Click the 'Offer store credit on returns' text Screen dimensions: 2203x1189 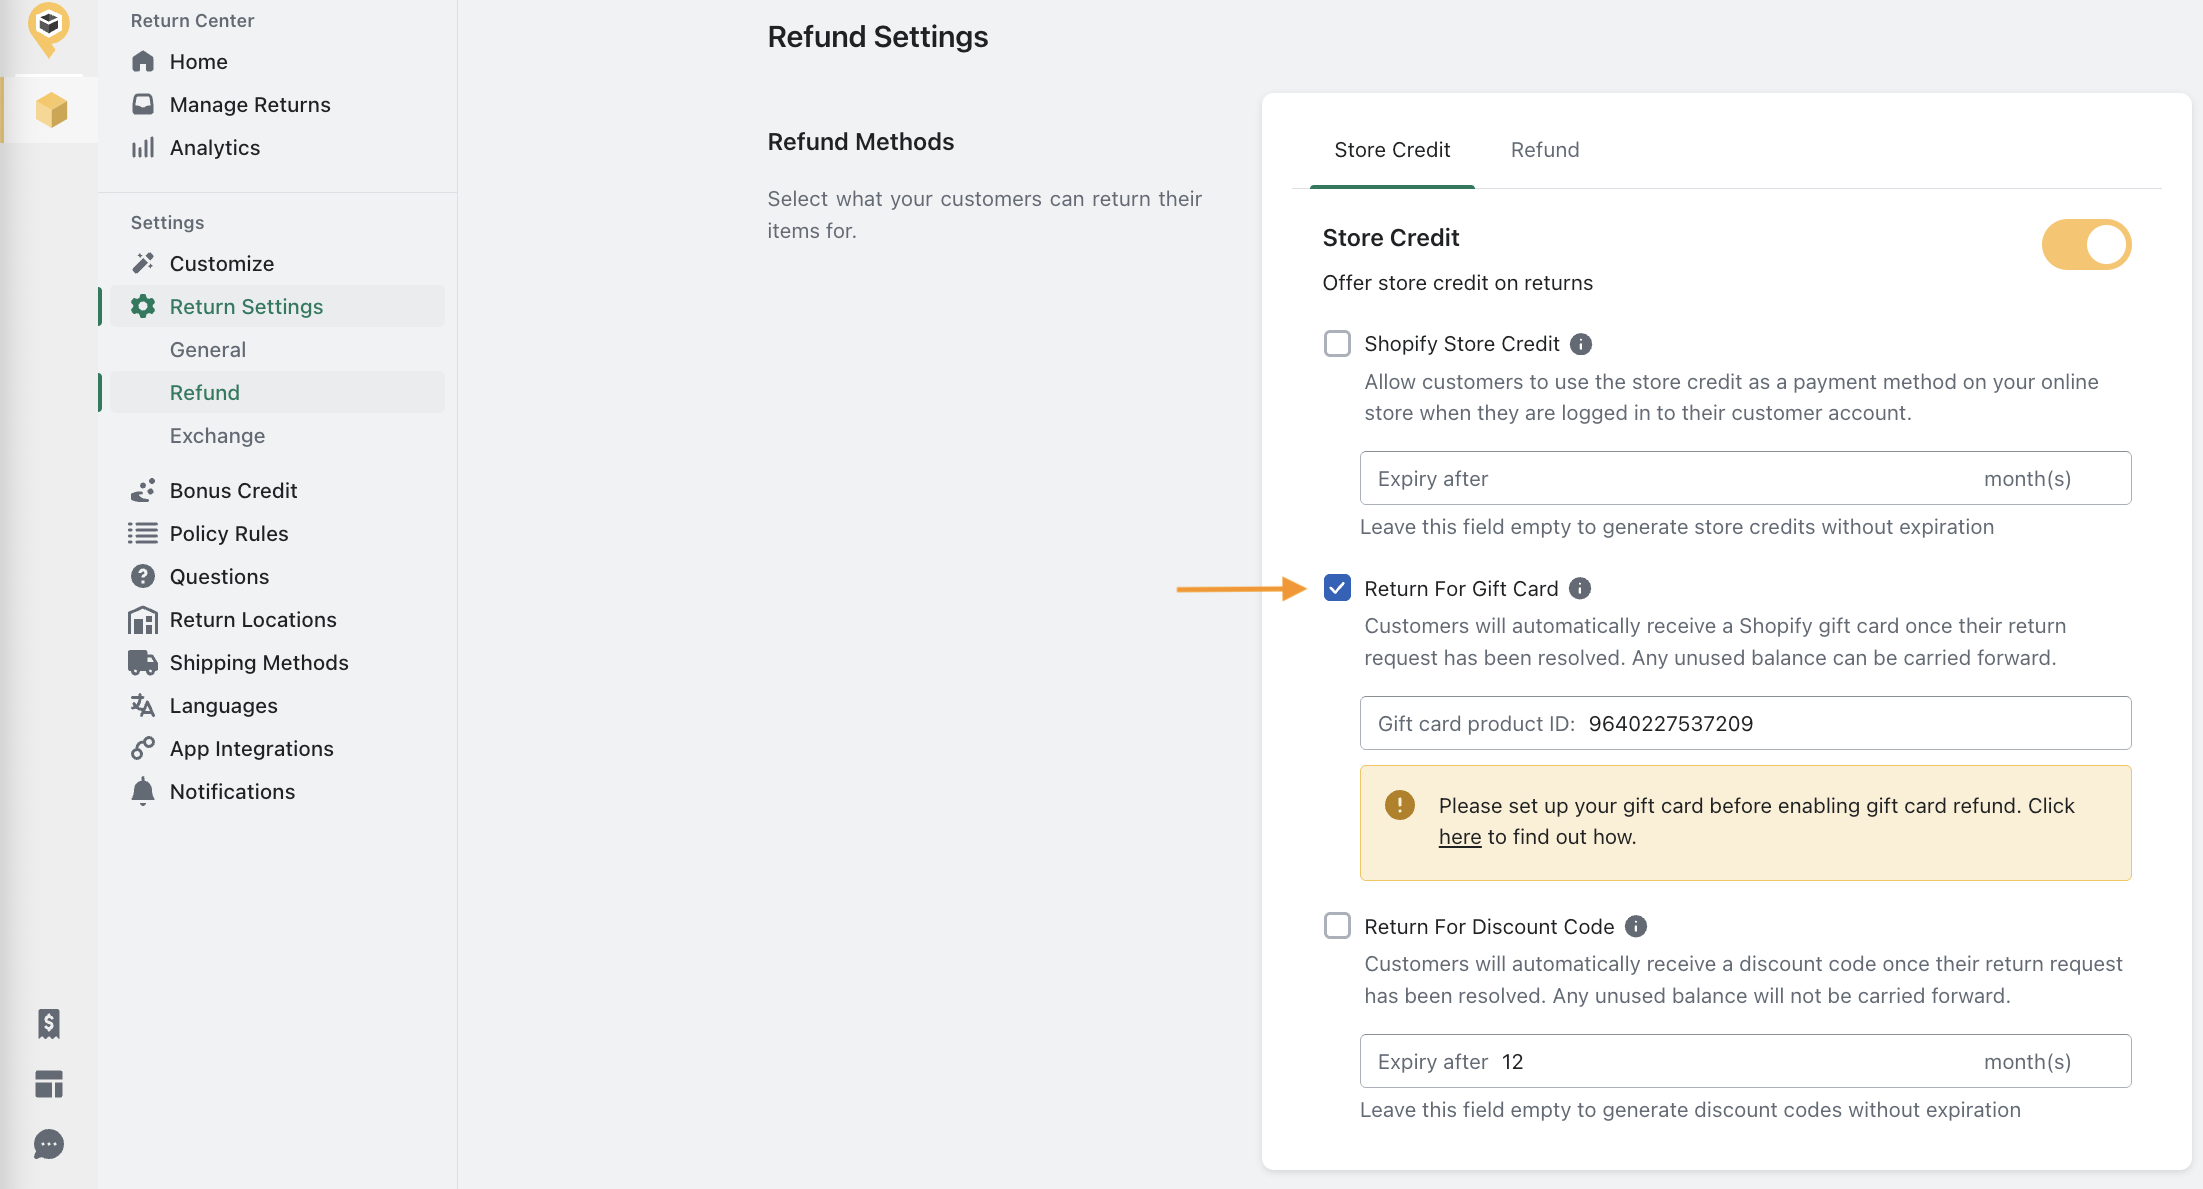[x=1457, y=283]
